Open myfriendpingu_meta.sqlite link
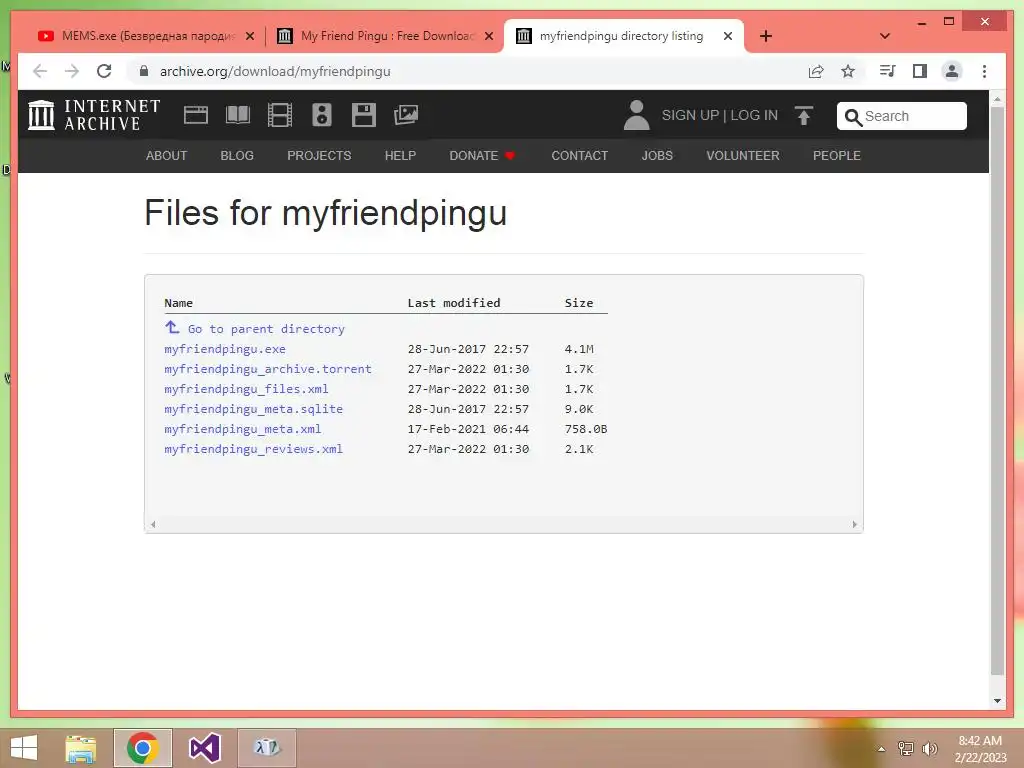1024x768 pixels. [x=253, y=409]
